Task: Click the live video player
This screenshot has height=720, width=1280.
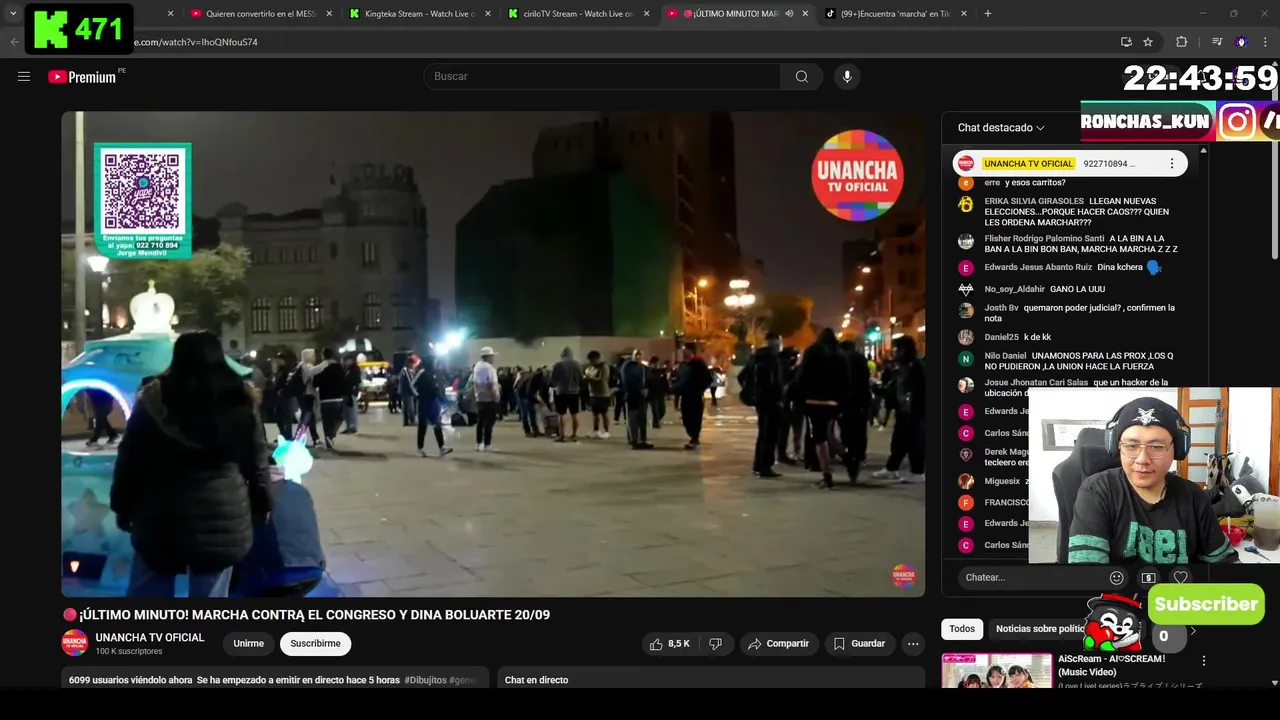Action: pos(493,354)
